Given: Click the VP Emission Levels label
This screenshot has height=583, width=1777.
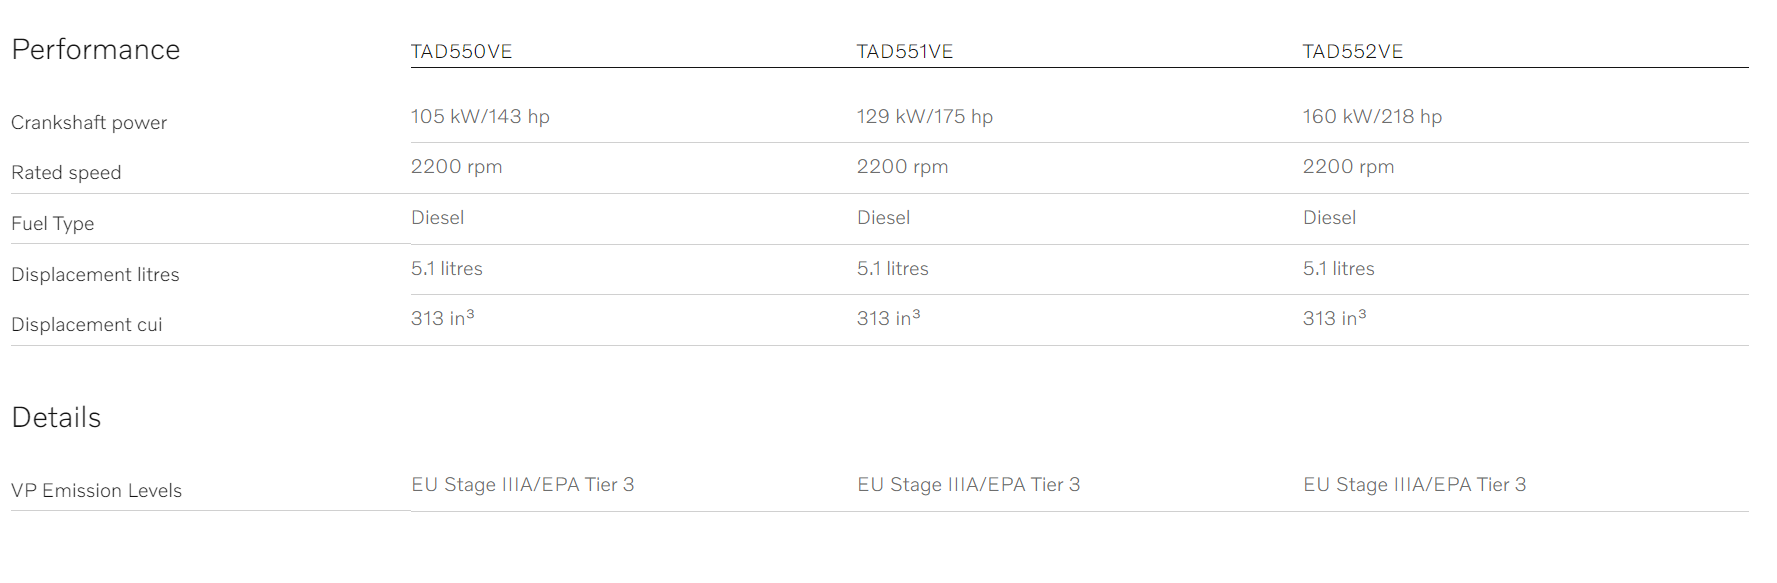Looking at the screenshot, I should pyautogui.click(x=96, y=491).
